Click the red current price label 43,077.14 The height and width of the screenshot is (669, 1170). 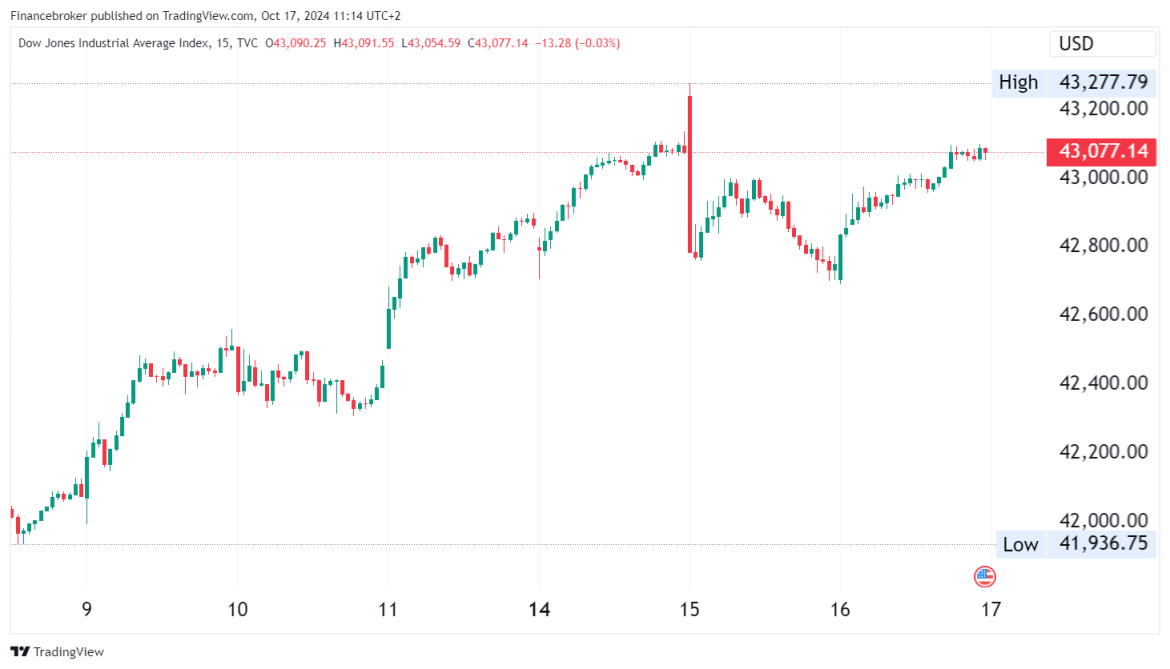pos(1102,152)
